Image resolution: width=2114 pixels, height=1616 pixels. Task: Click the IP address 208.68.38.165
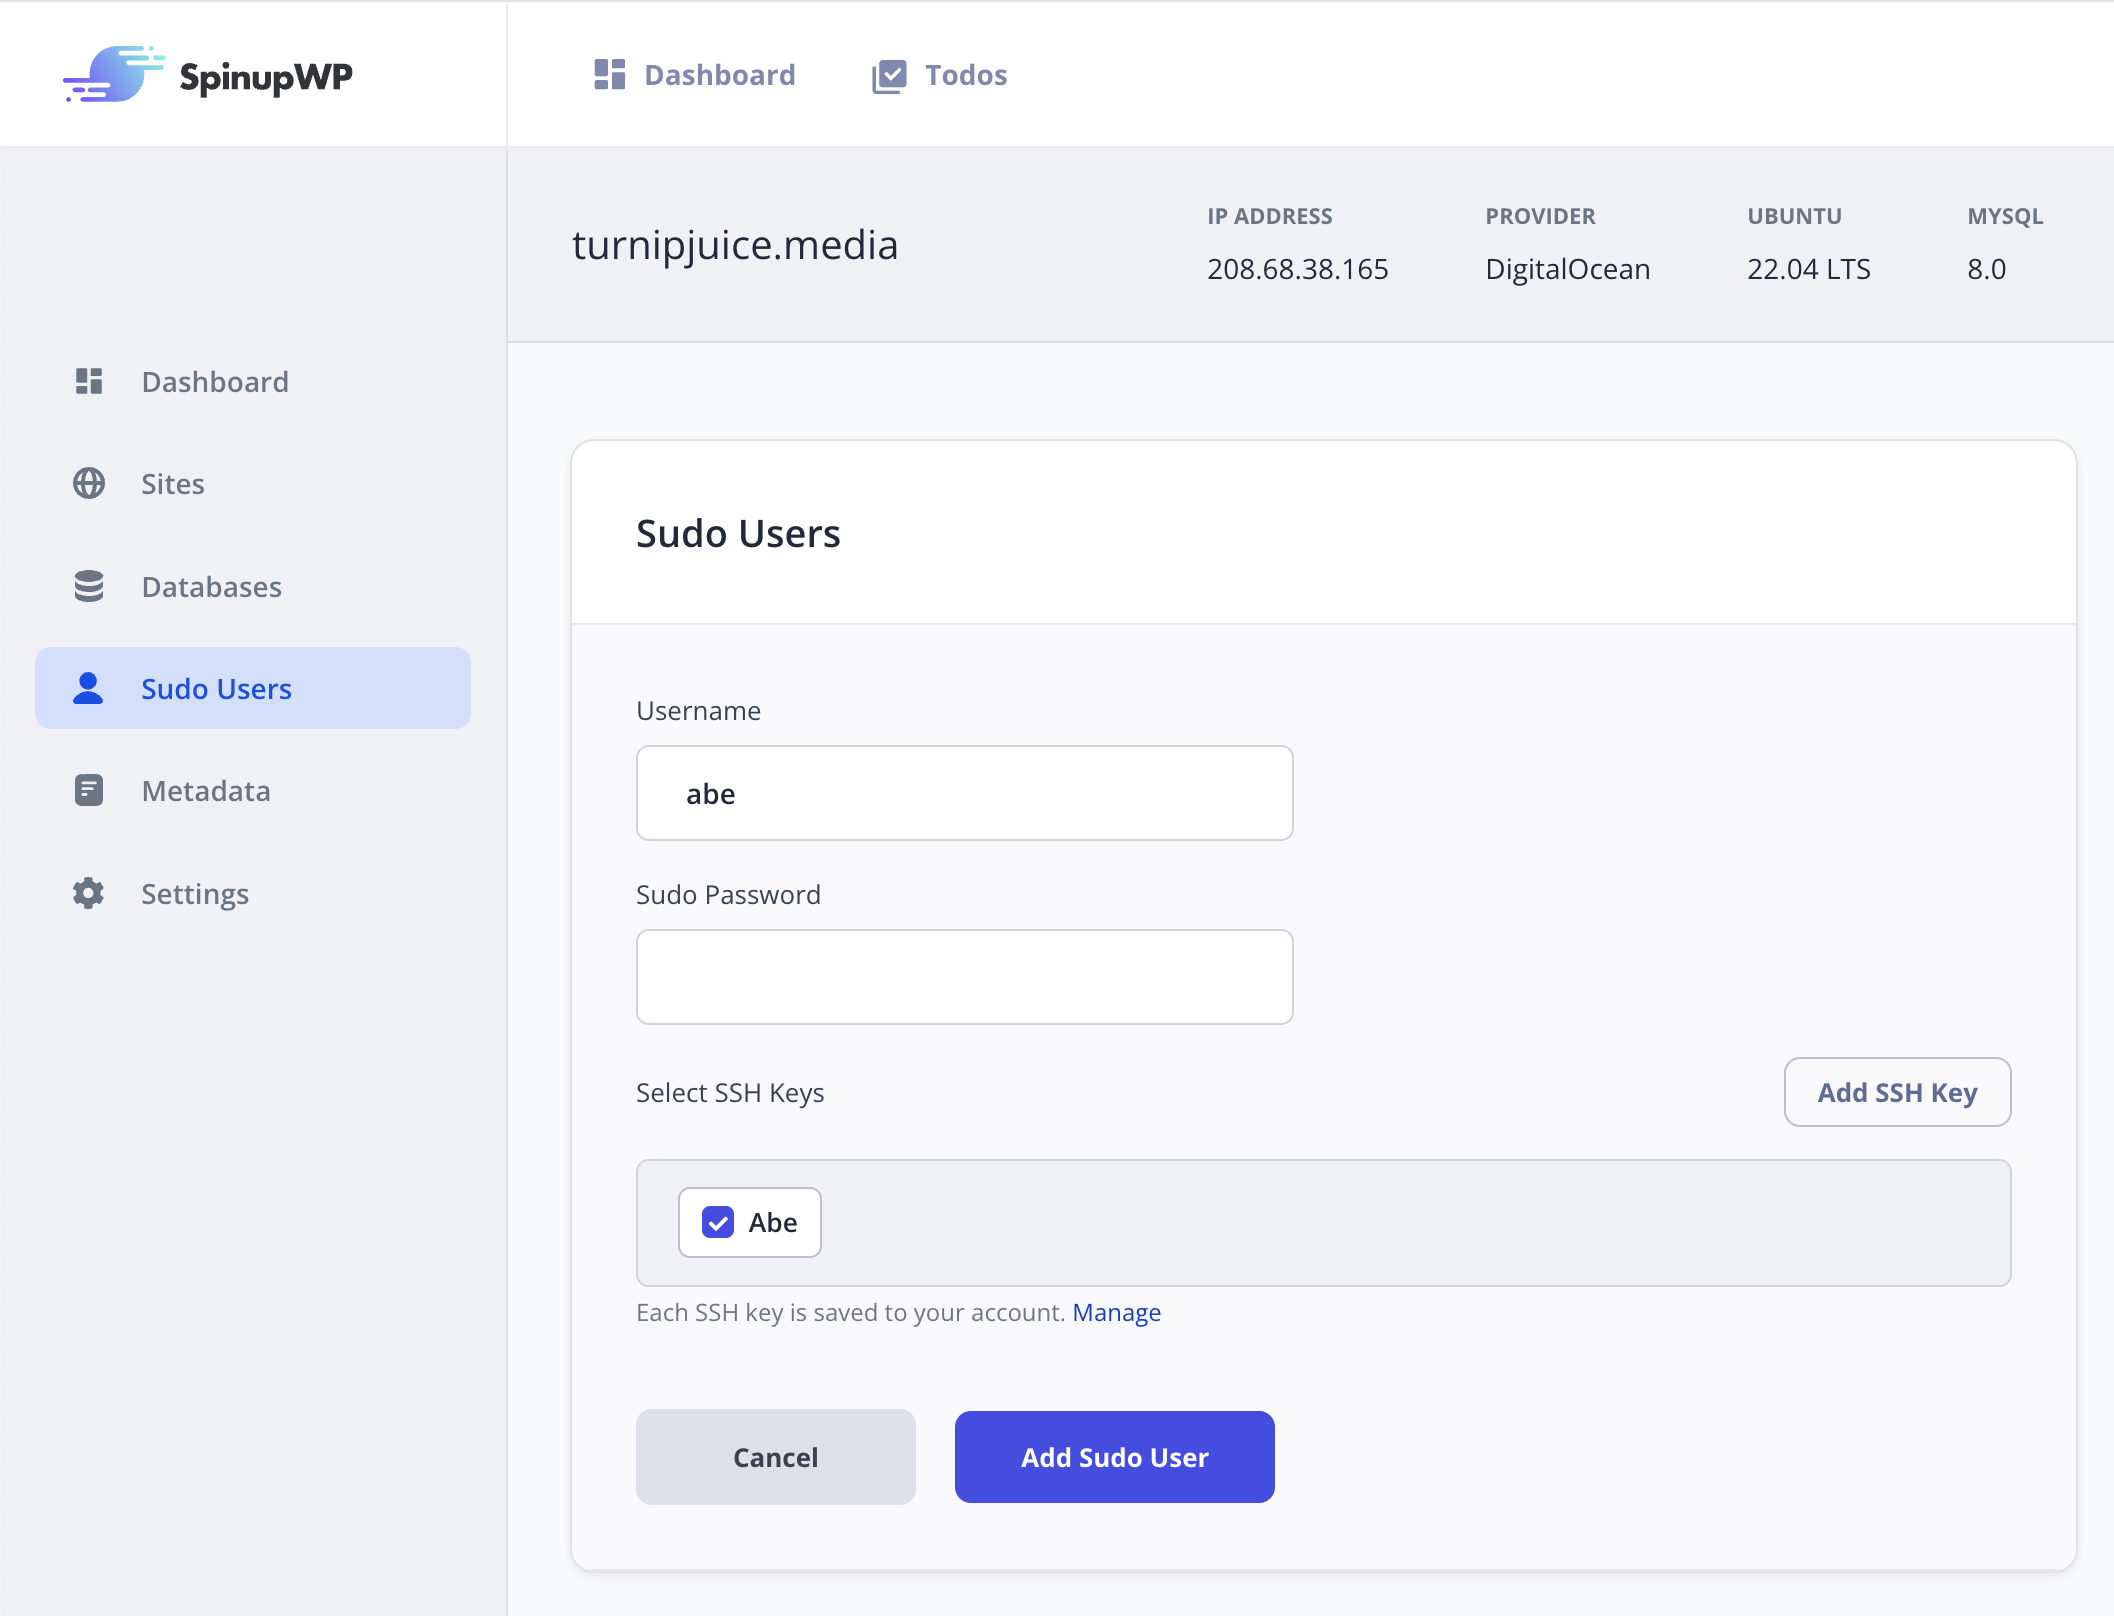point(1298,269)
